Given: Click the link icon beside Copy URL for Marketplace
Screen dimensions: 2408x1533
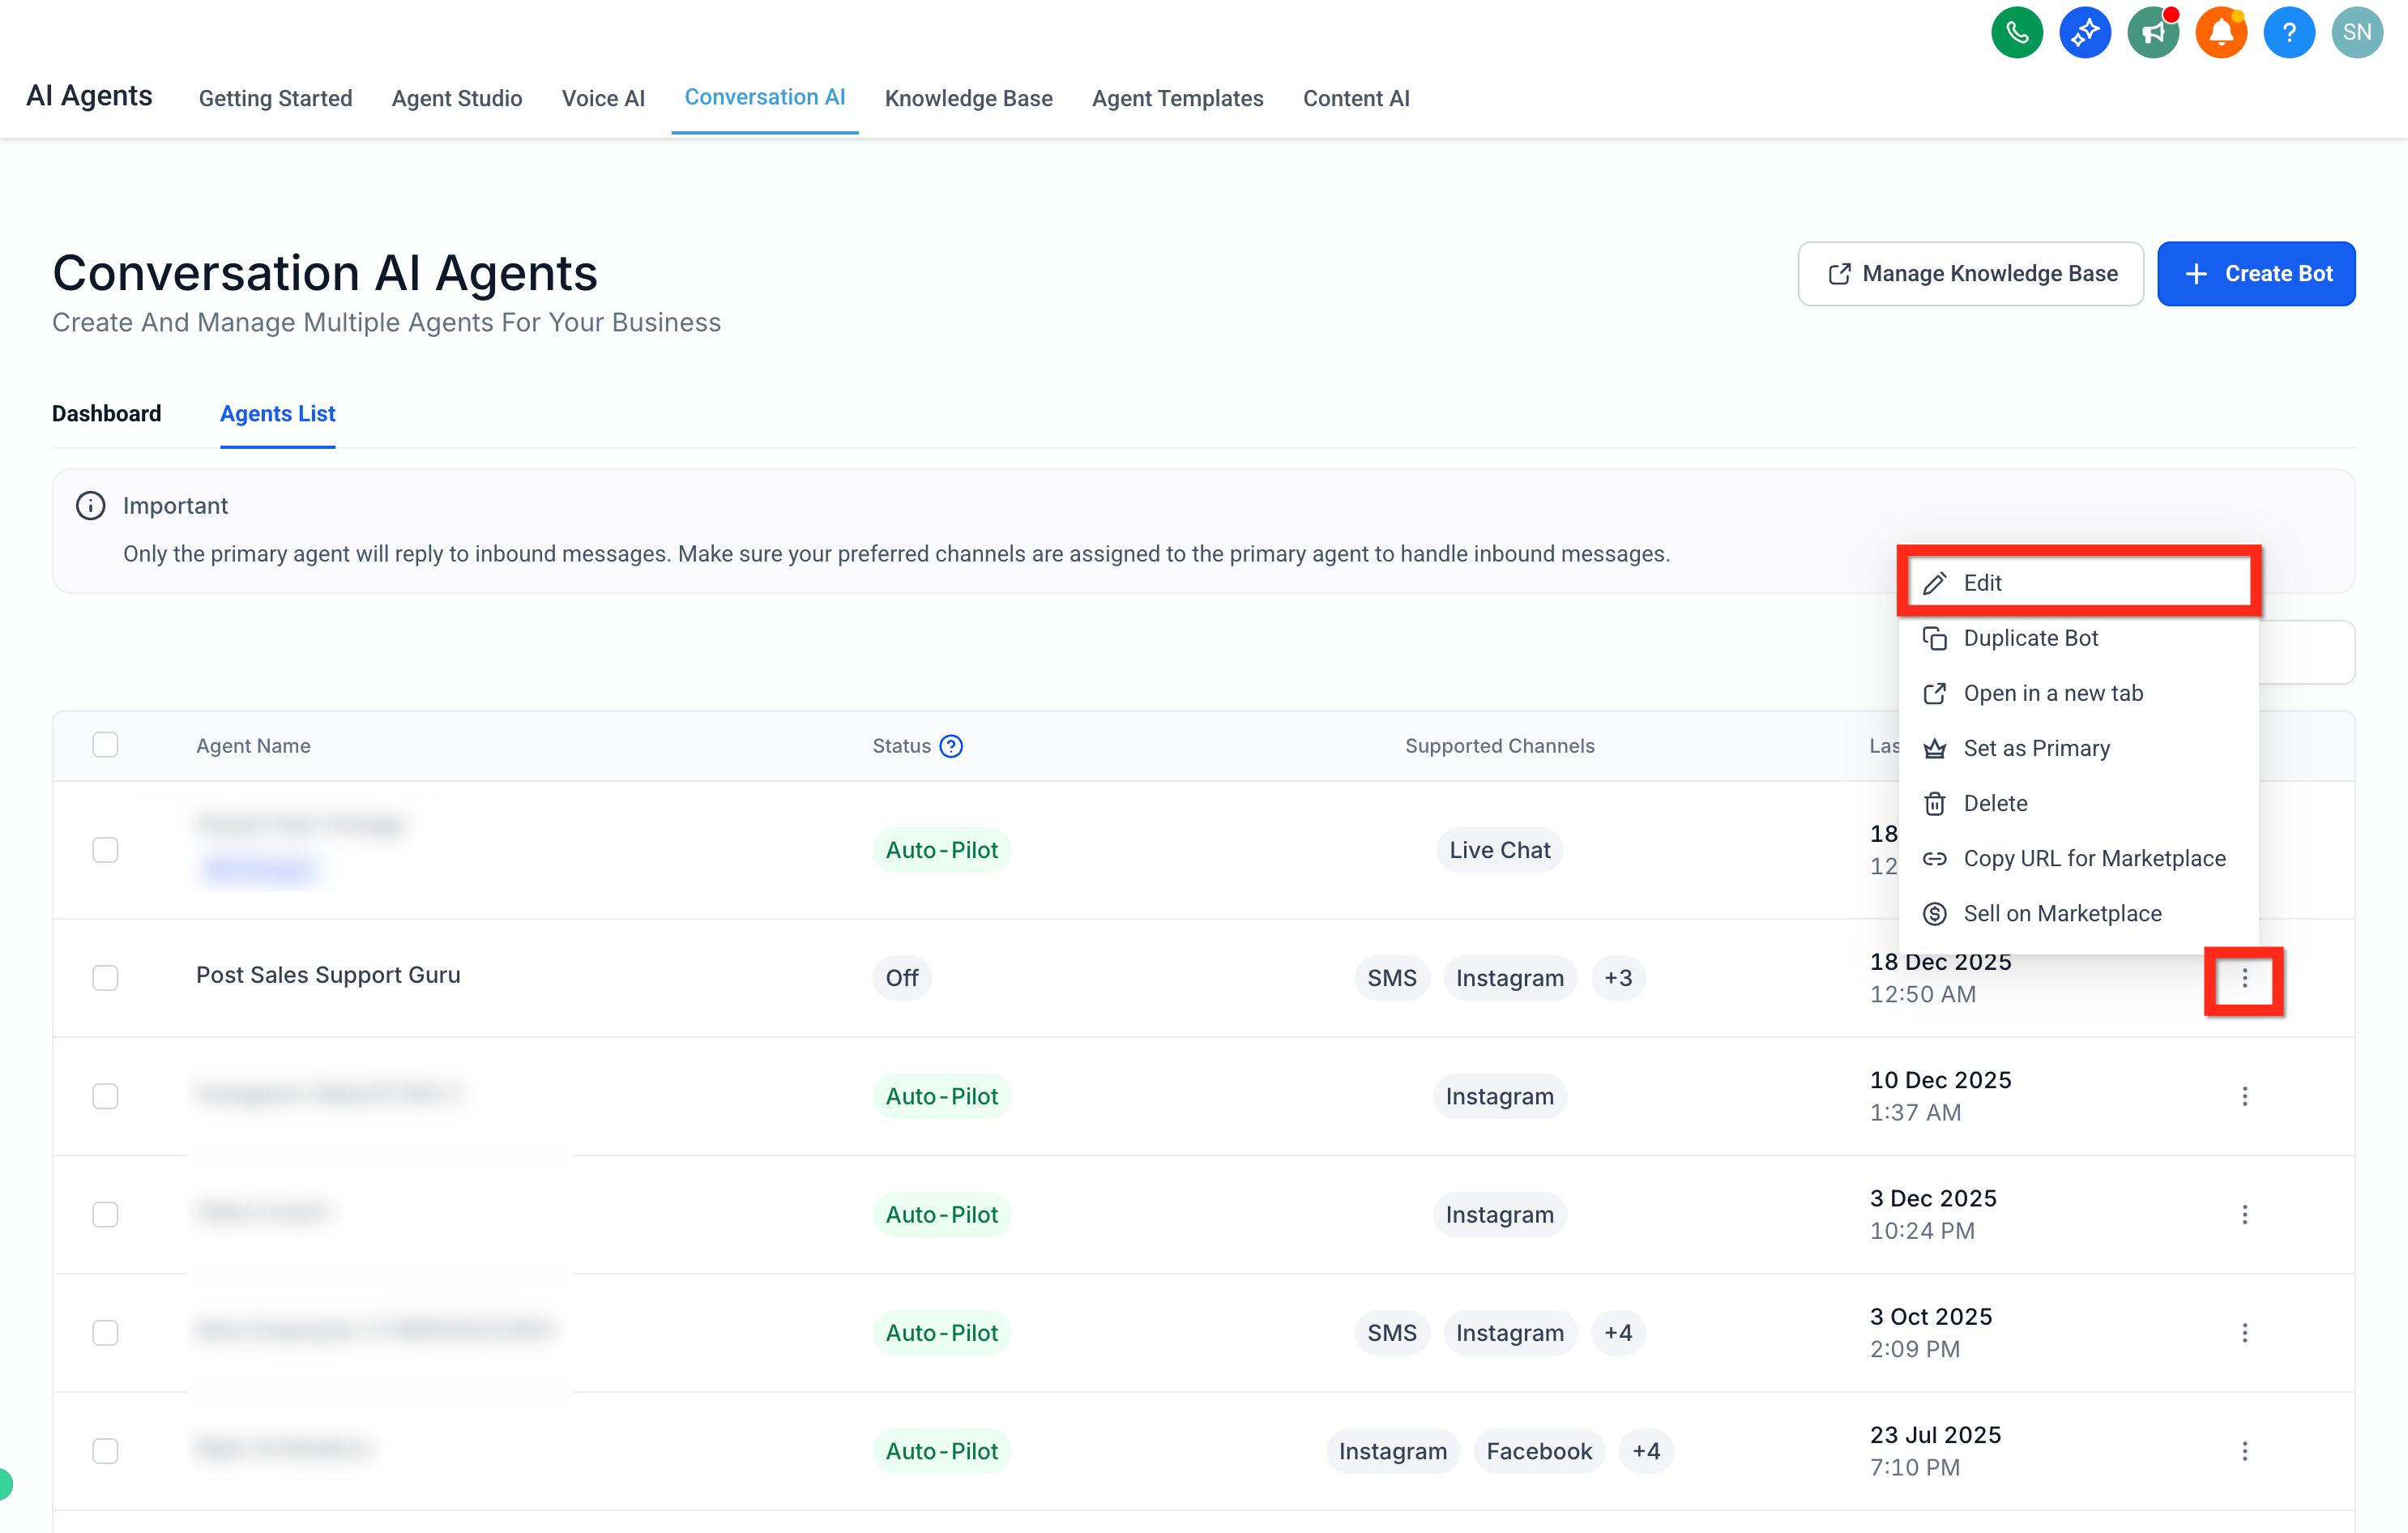Looking at the screenshot, I should click(x=1934, y=858).
